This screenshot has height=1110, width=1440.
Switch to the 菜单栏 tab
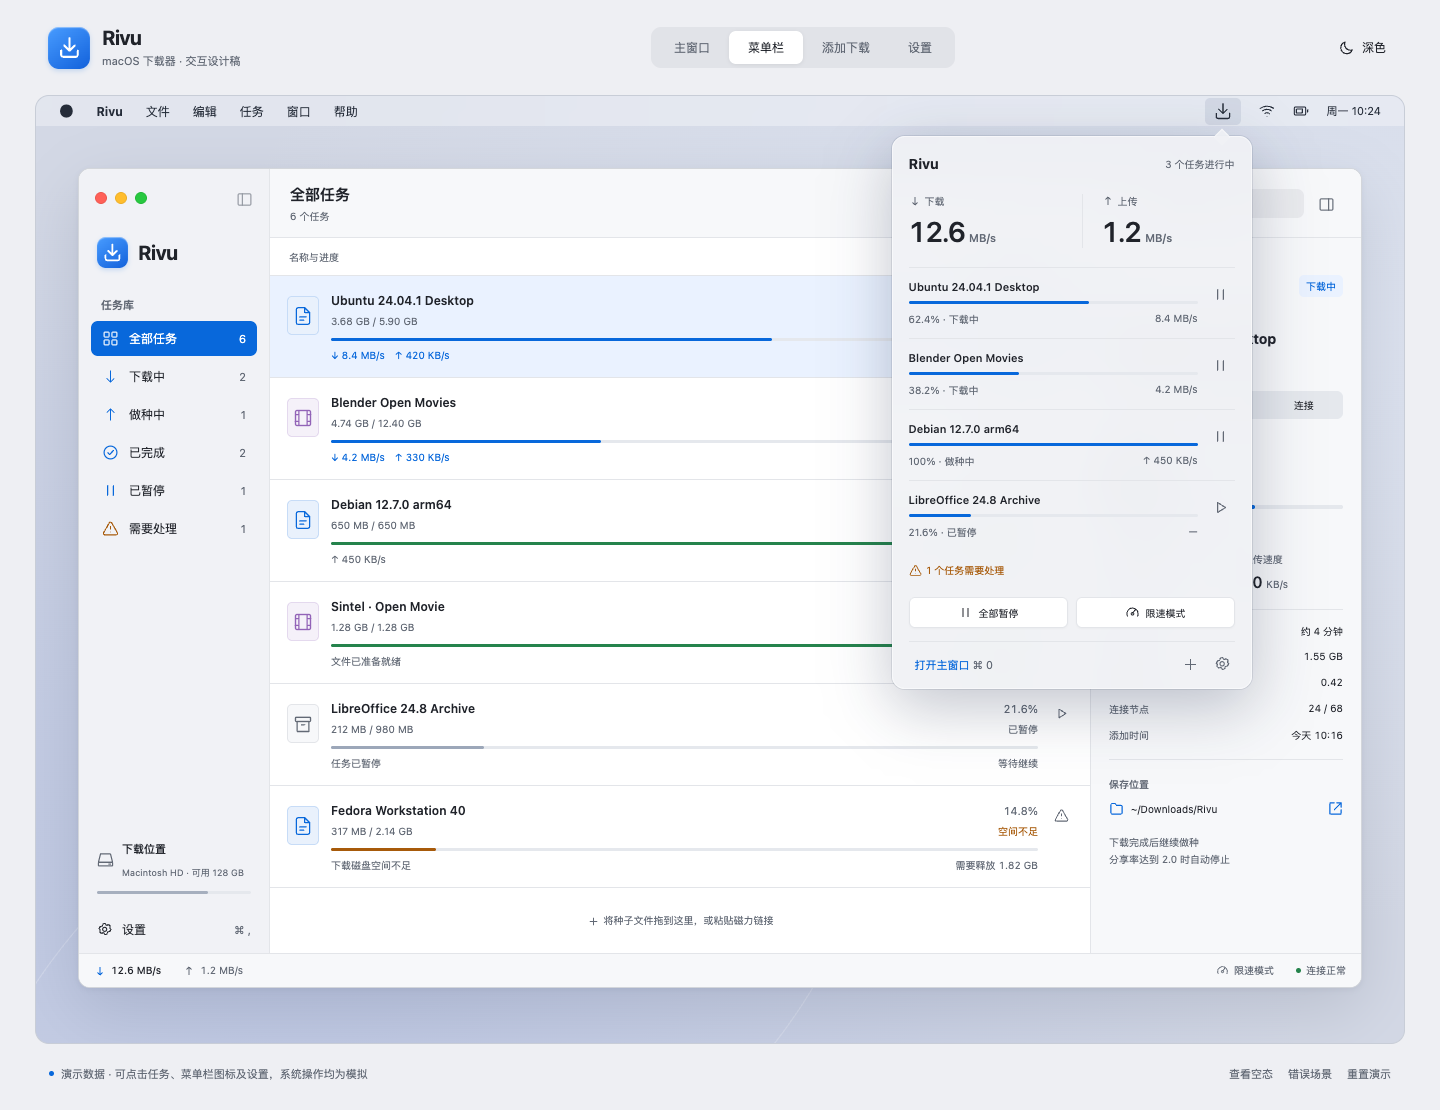pos(766,48)
